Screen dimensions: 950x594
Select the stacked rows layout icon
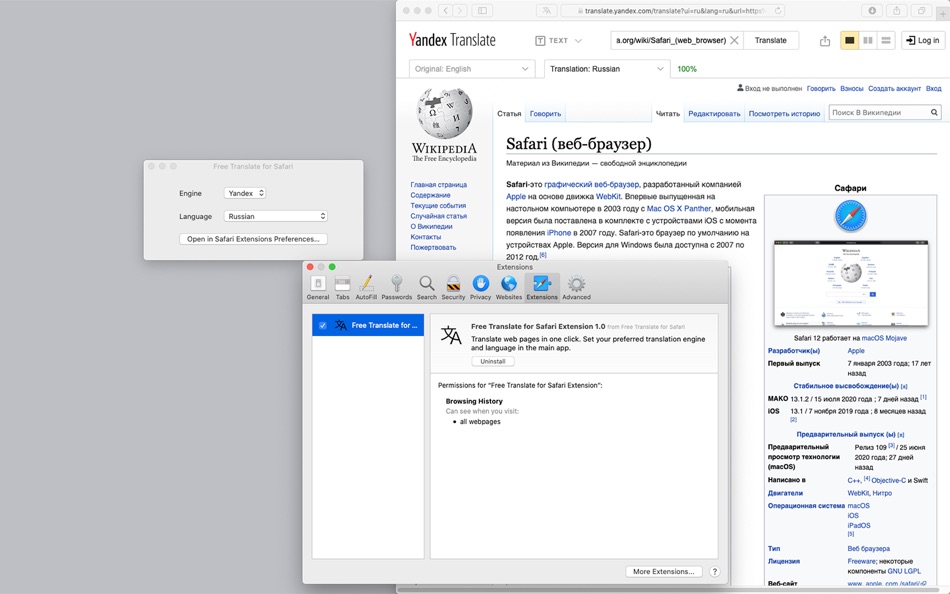(886, 41)
